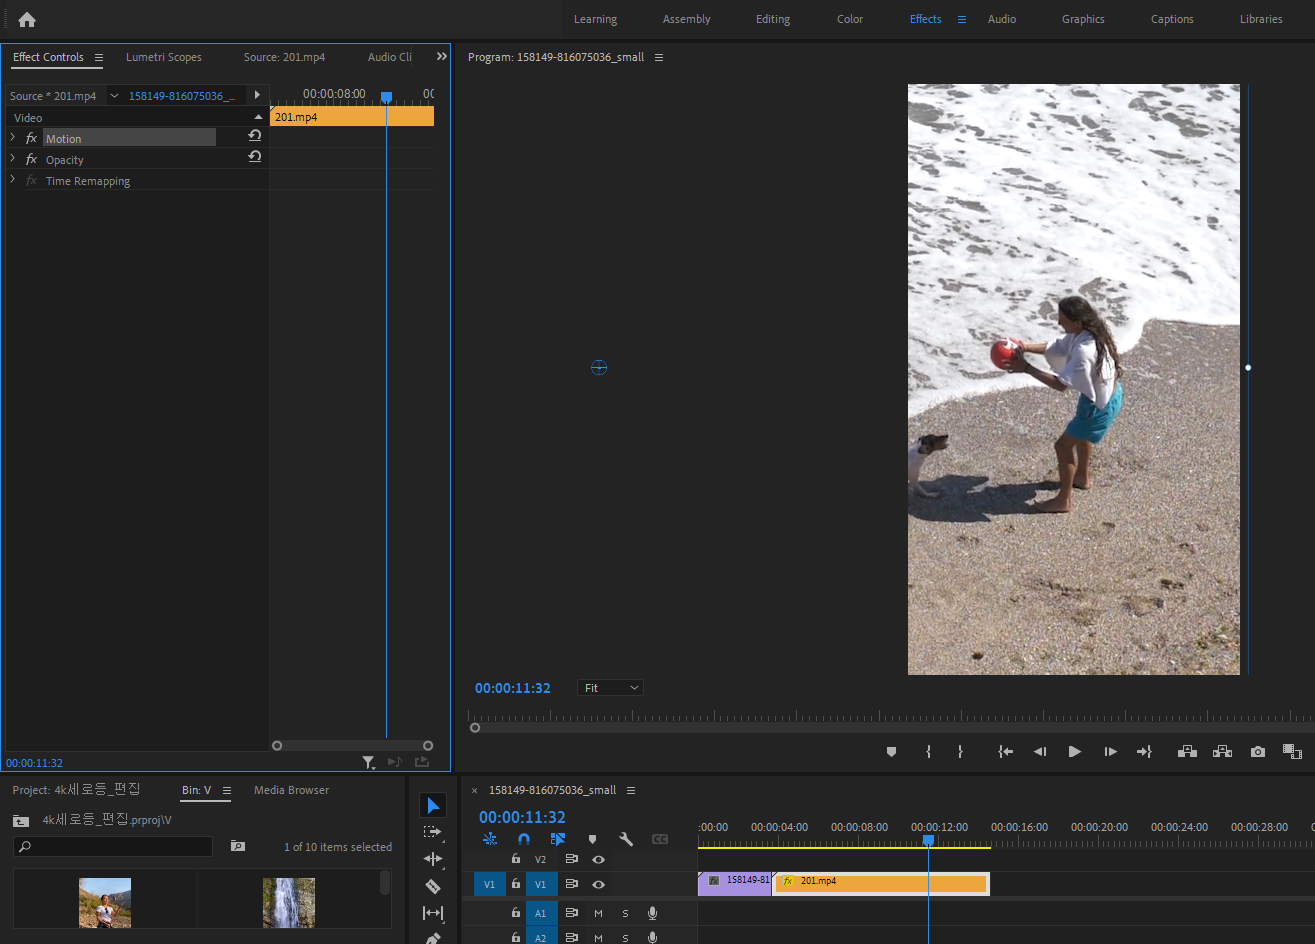
Task: Add marker in timeline panel
Action: [x=592, y=840]
